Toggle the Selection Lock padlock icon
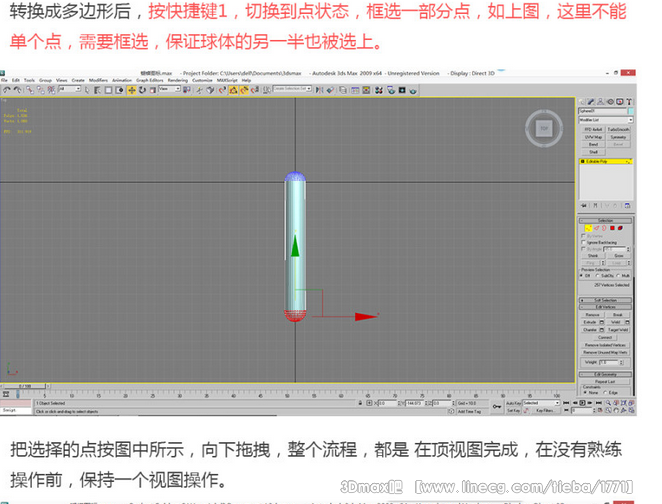Screen dimensions: 662x504 [x=360, y=403]
